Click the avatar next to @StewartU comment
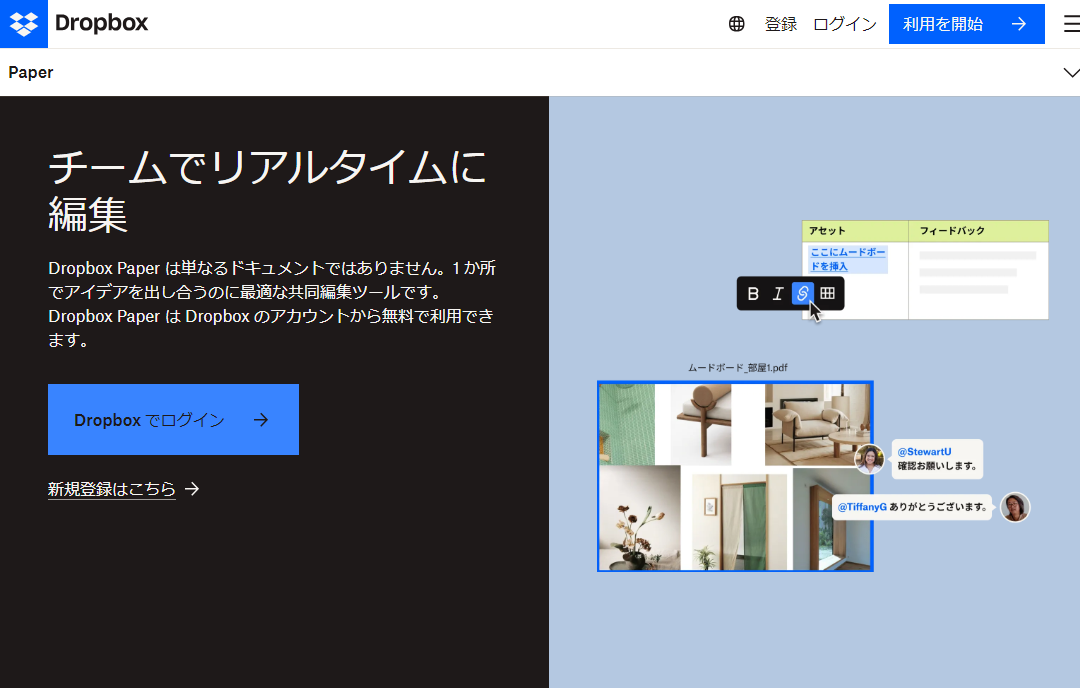Image resolution: width=1080 pixels, height=688 pixels. [x=869, y=459]
